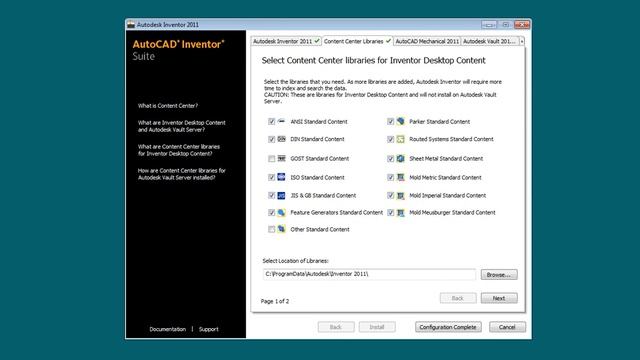640x360 pixels.
Task: Toggle Routed Systems Standard Content checkbox
Action: coord(391,140)
